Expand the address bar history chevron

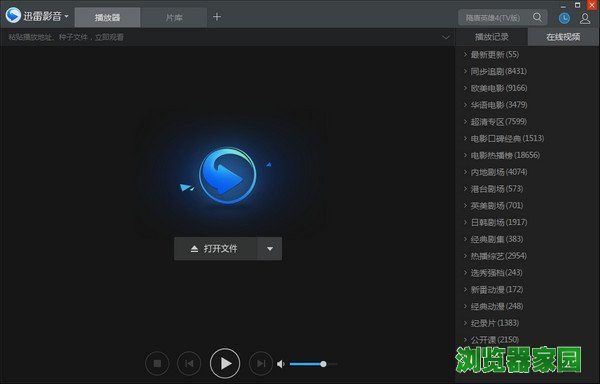446,37
